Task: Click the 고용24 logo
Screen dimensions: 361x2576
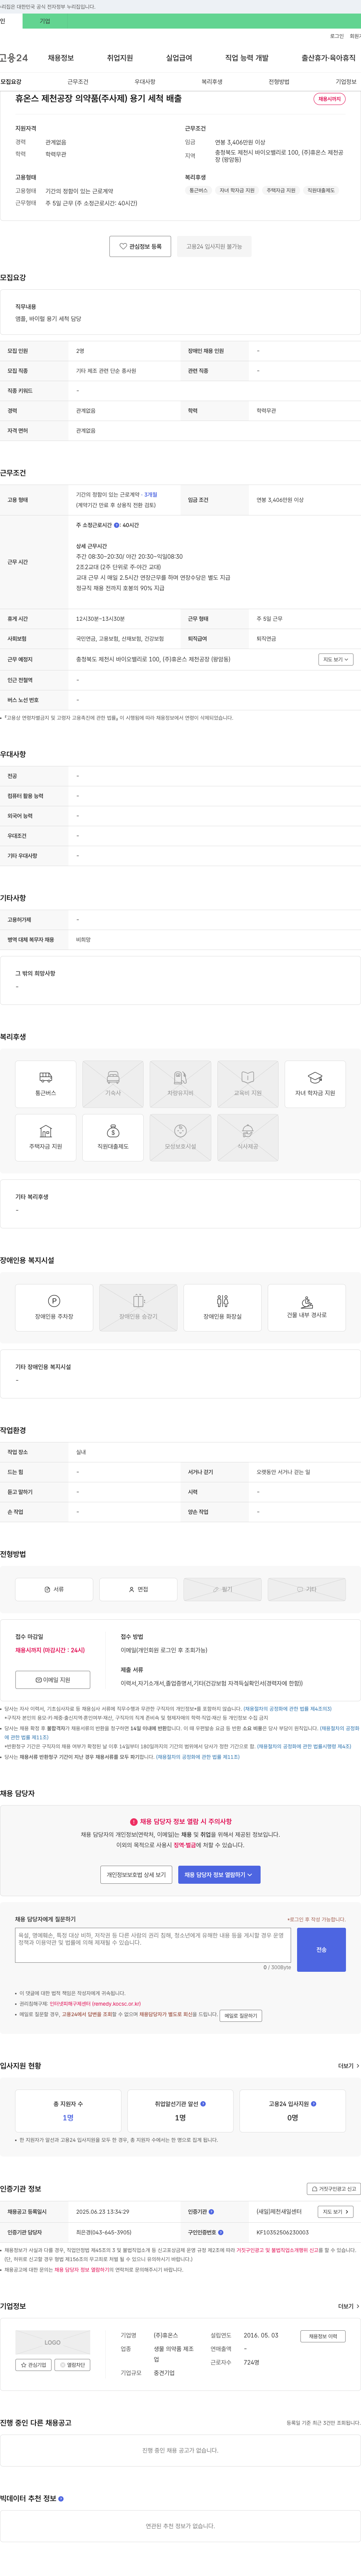Action: click(14, 58)
